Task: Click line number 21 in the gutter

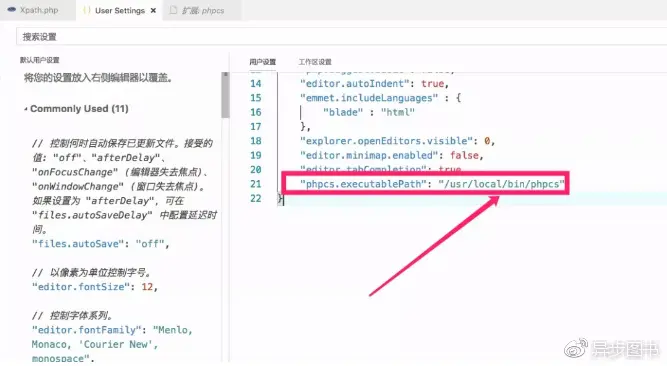Action: (256, 184)
